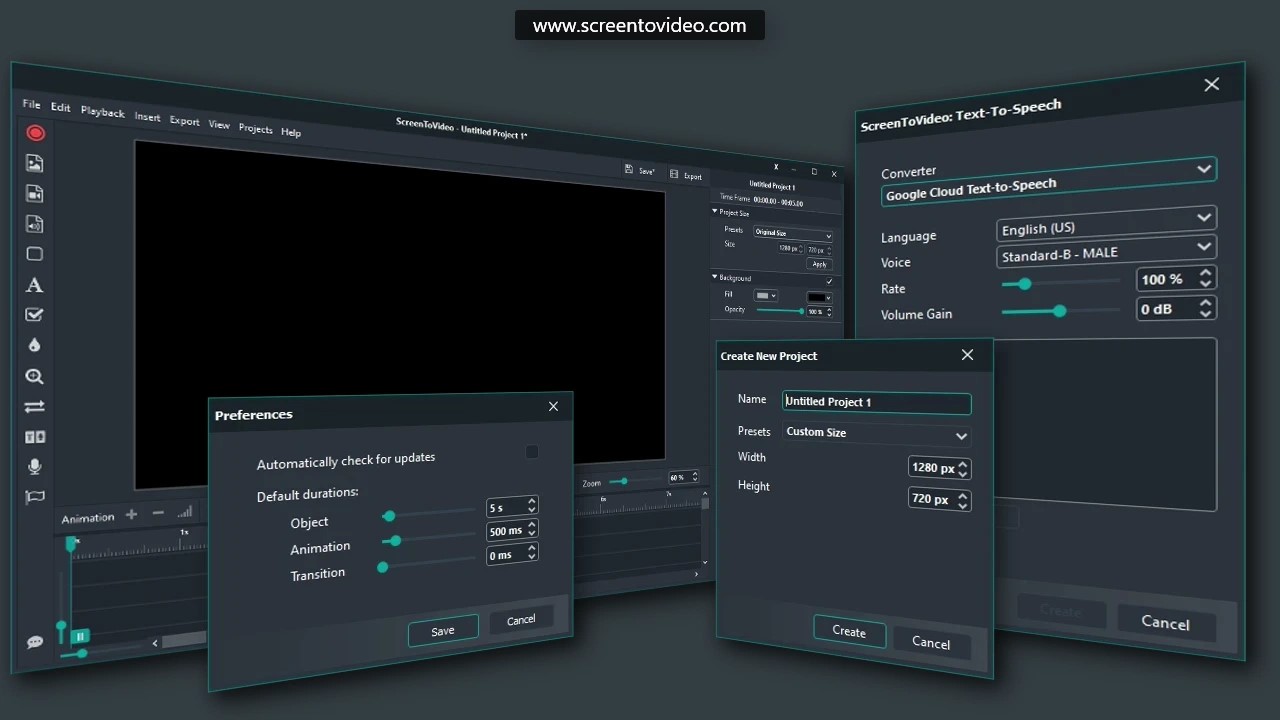The image size is (1280, 720).
Task: Open the File menu
Action: [32, 104]
